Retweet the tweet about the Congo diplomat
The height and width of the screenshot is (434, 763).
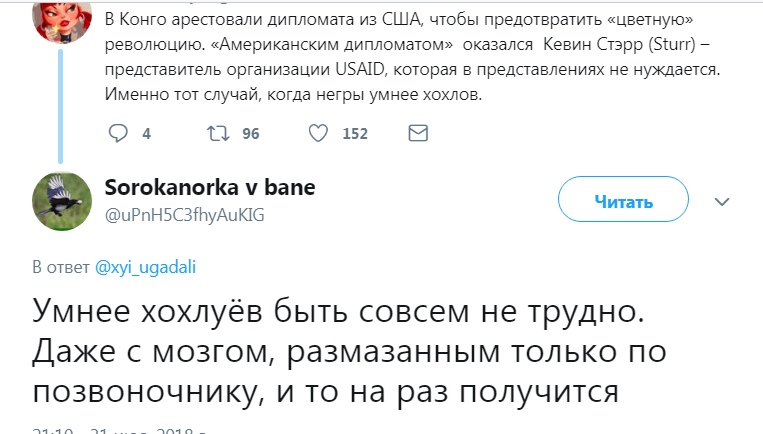216,133
